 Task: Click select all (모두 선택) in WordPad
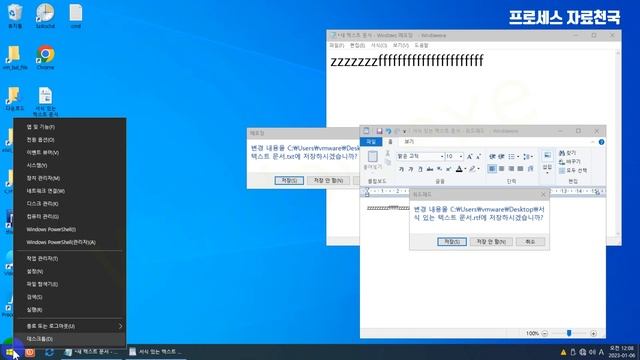(x=573, y=171)
